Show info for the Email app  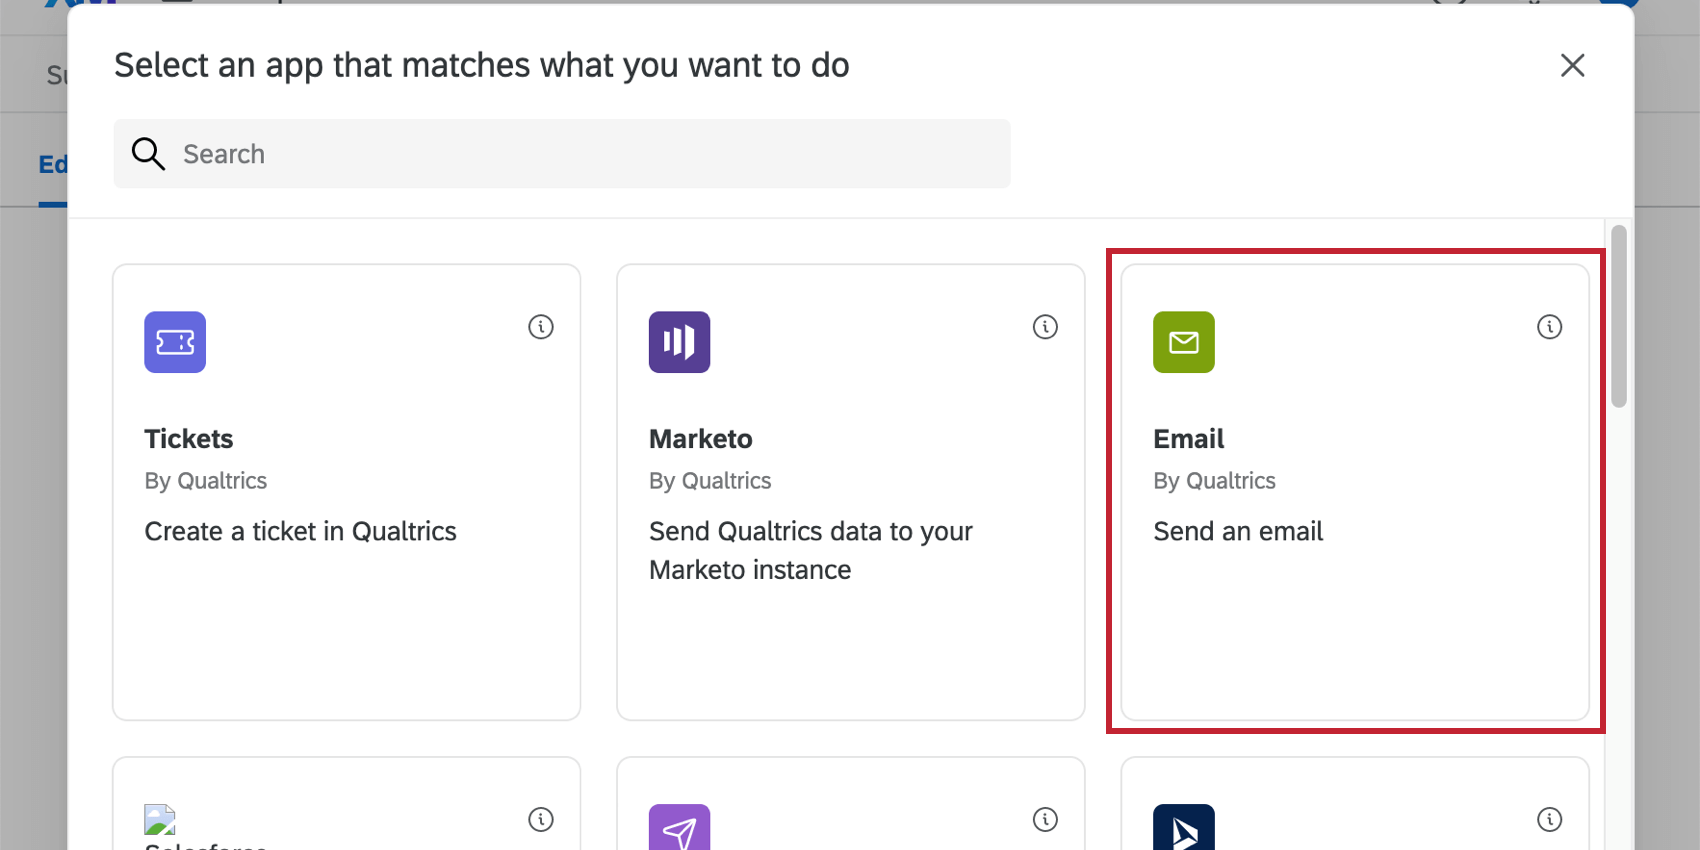[1549, 327]
